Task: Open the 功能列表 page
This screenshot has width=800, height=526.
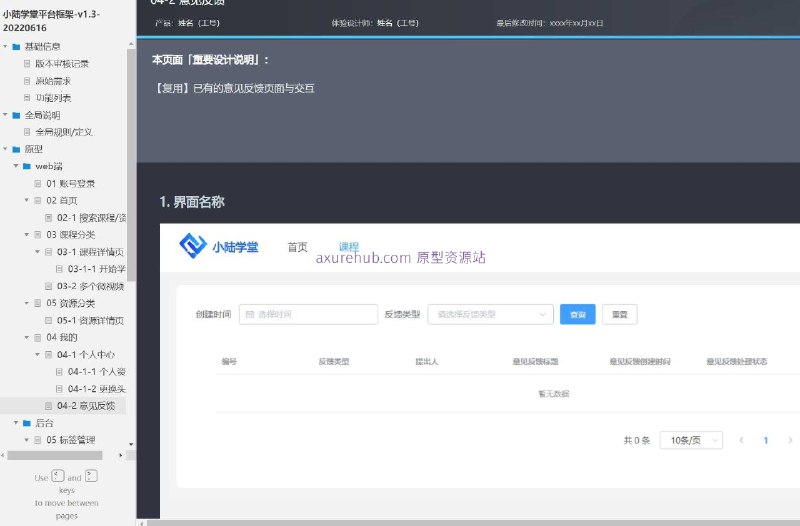Action: click(x=53, y=97)
